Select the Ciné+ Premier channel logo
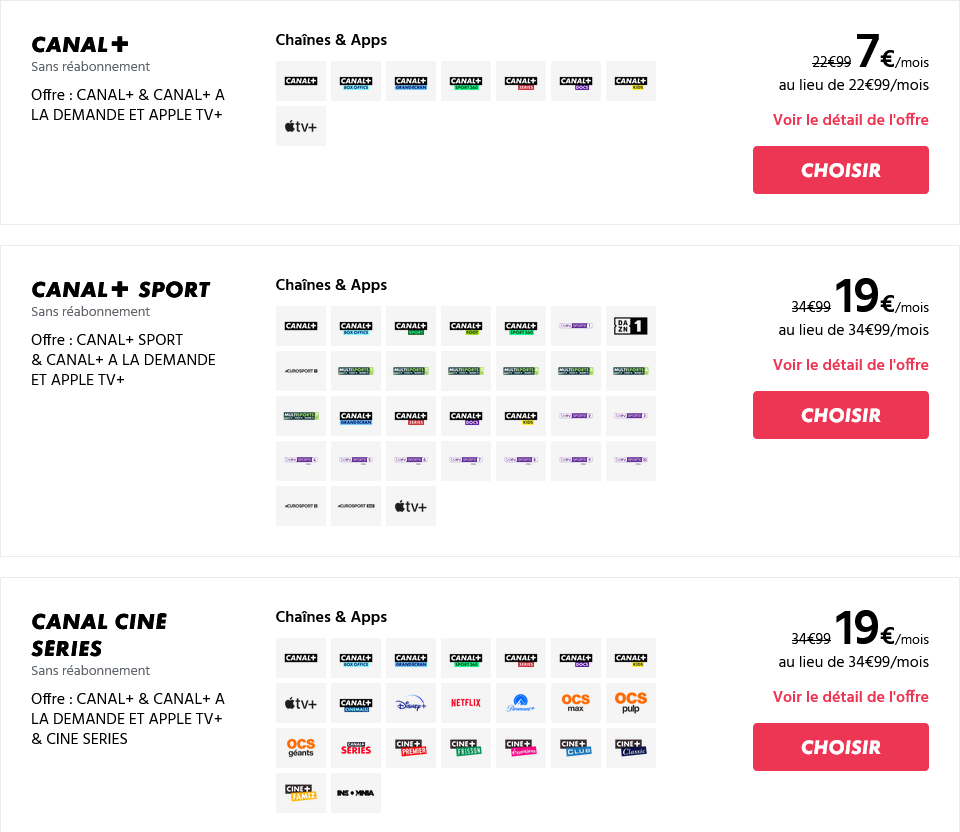Image resolution: width=960 pixels, height=832 pixels. 411,748
